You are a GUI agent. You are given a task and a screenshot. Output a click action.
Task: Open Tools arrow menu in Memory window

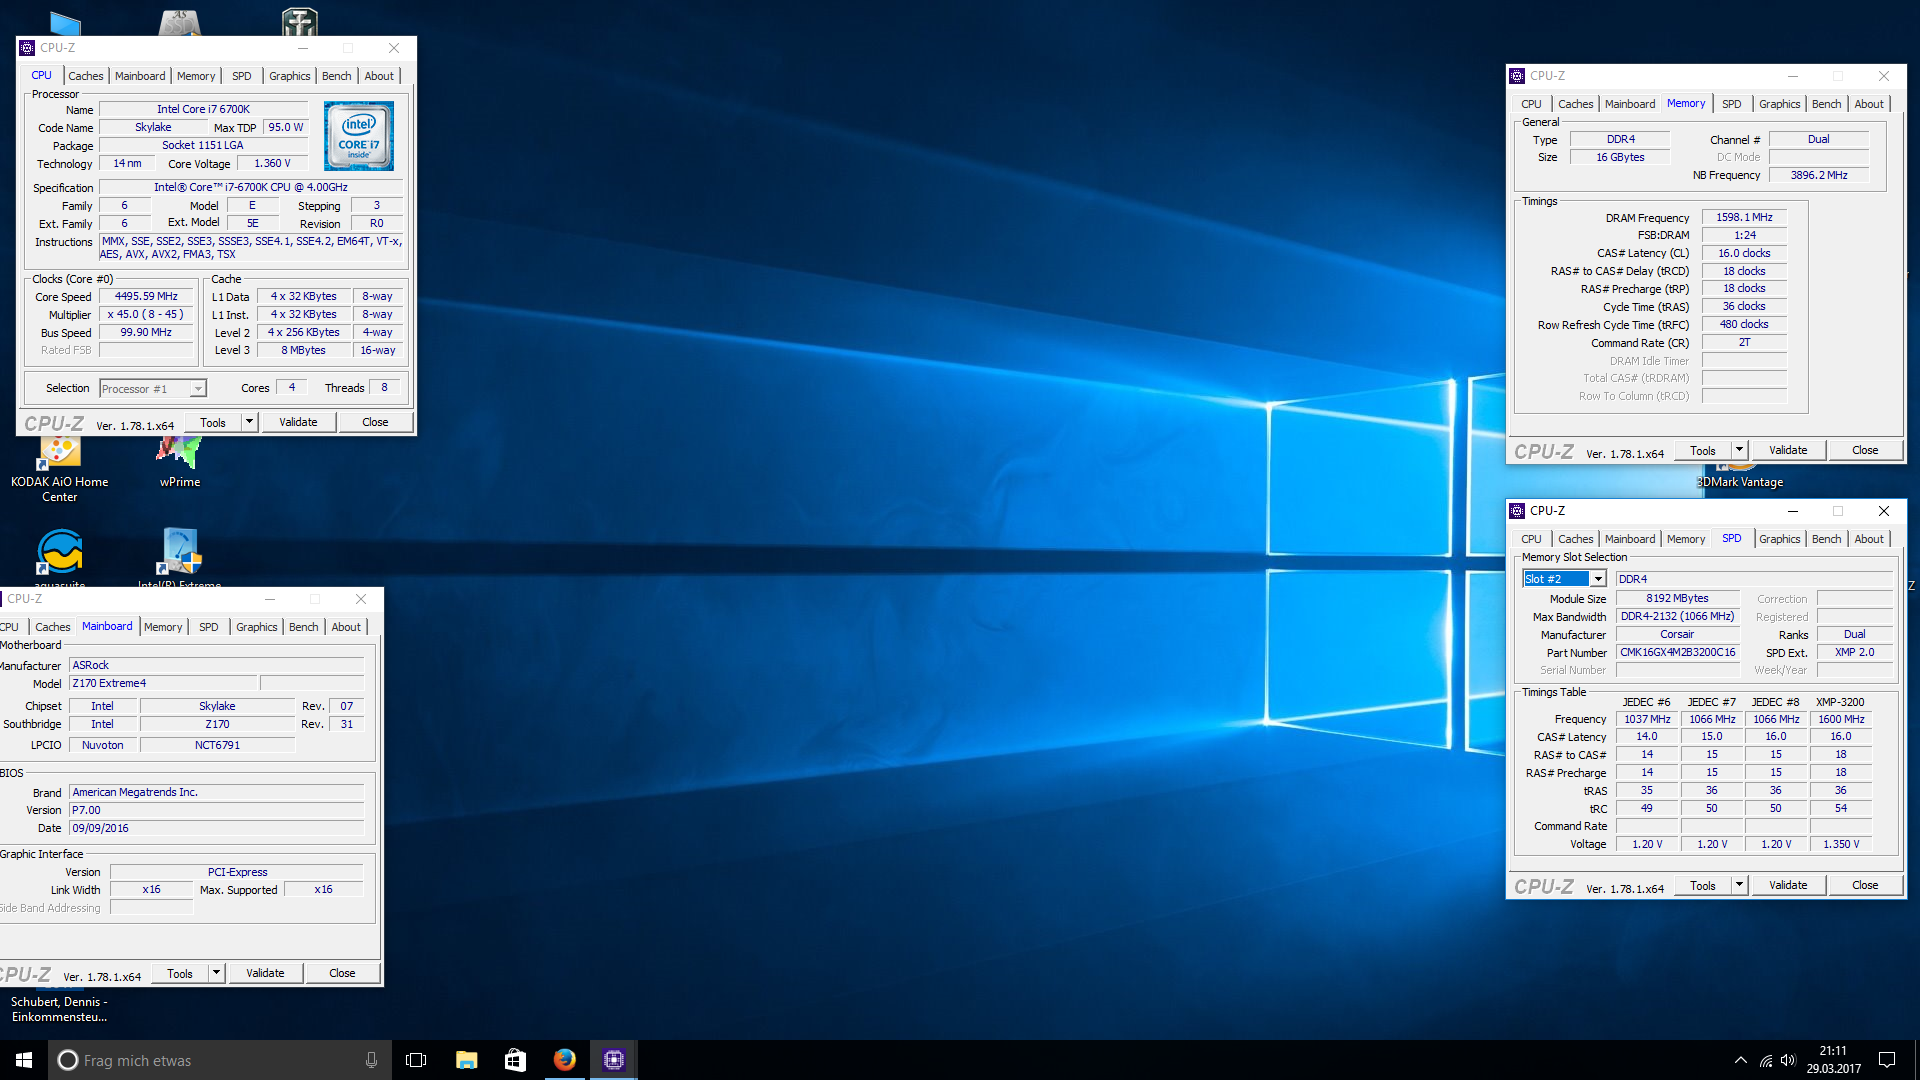[1740, 451]
